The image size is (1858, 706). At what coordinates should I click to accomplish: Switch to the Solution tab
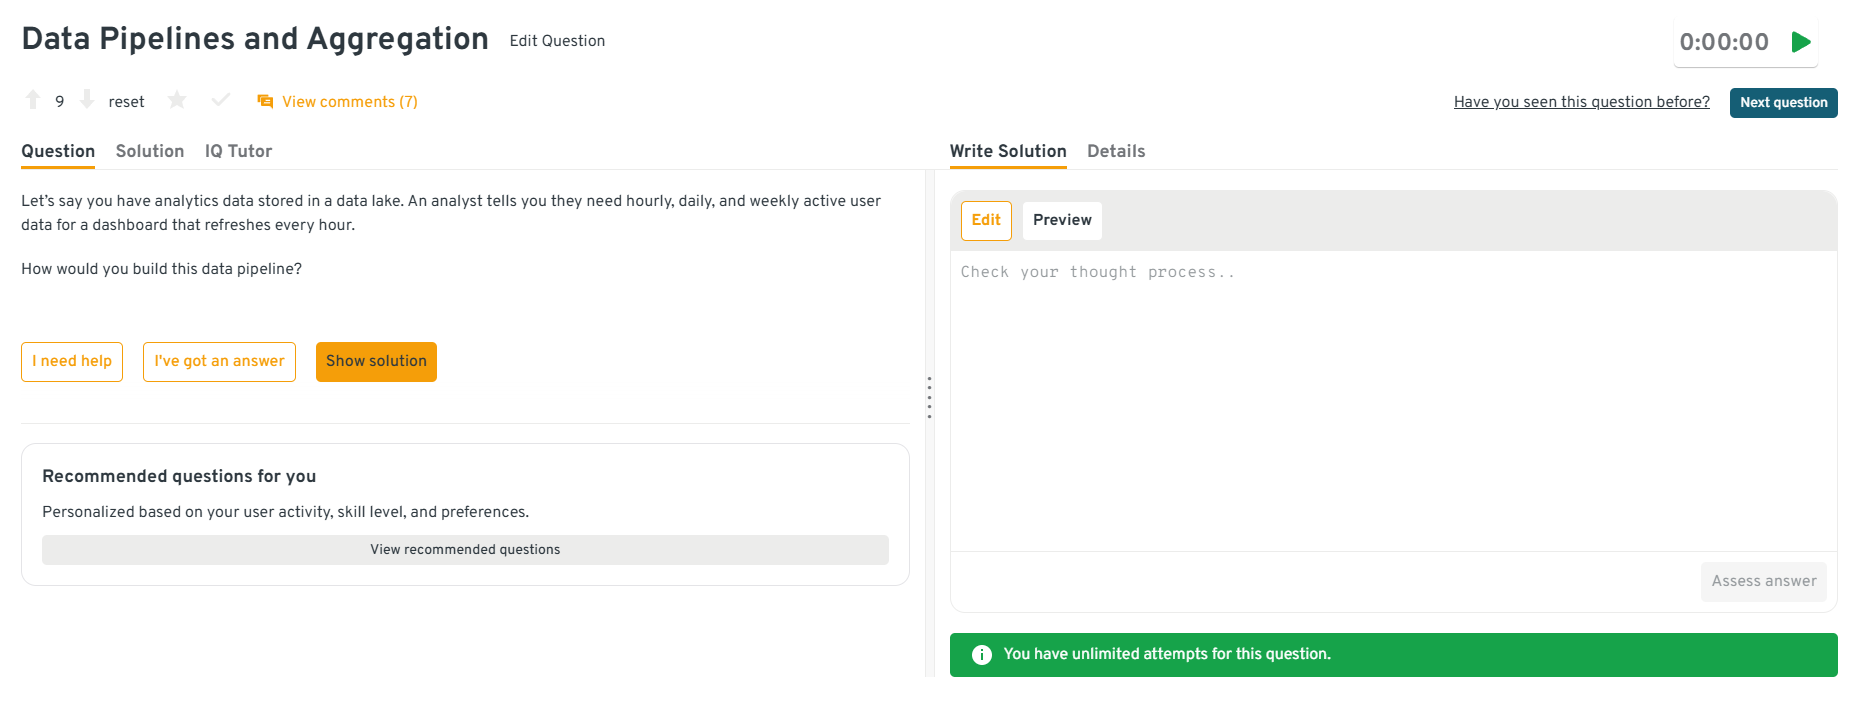(x=150, y=151)
